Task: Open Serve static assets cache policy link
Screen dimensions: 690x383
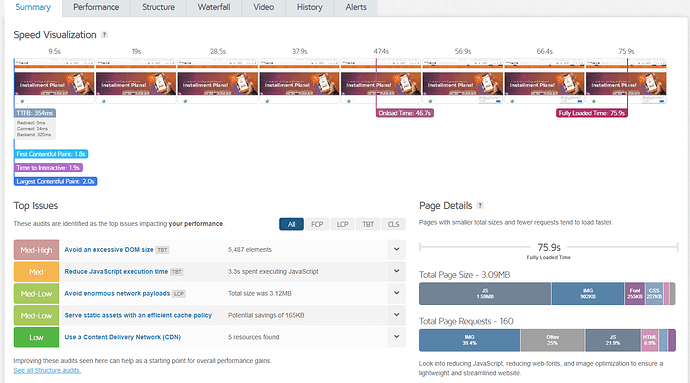Action: [138, 315]
